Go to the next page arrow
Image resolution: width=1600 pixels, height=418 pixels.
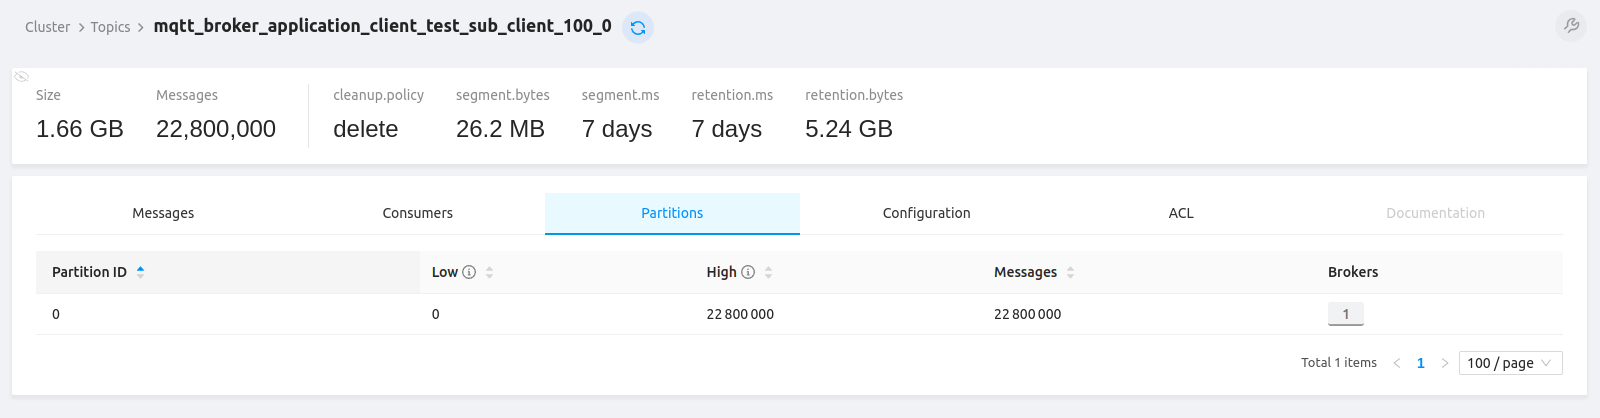coord(1444,363)
